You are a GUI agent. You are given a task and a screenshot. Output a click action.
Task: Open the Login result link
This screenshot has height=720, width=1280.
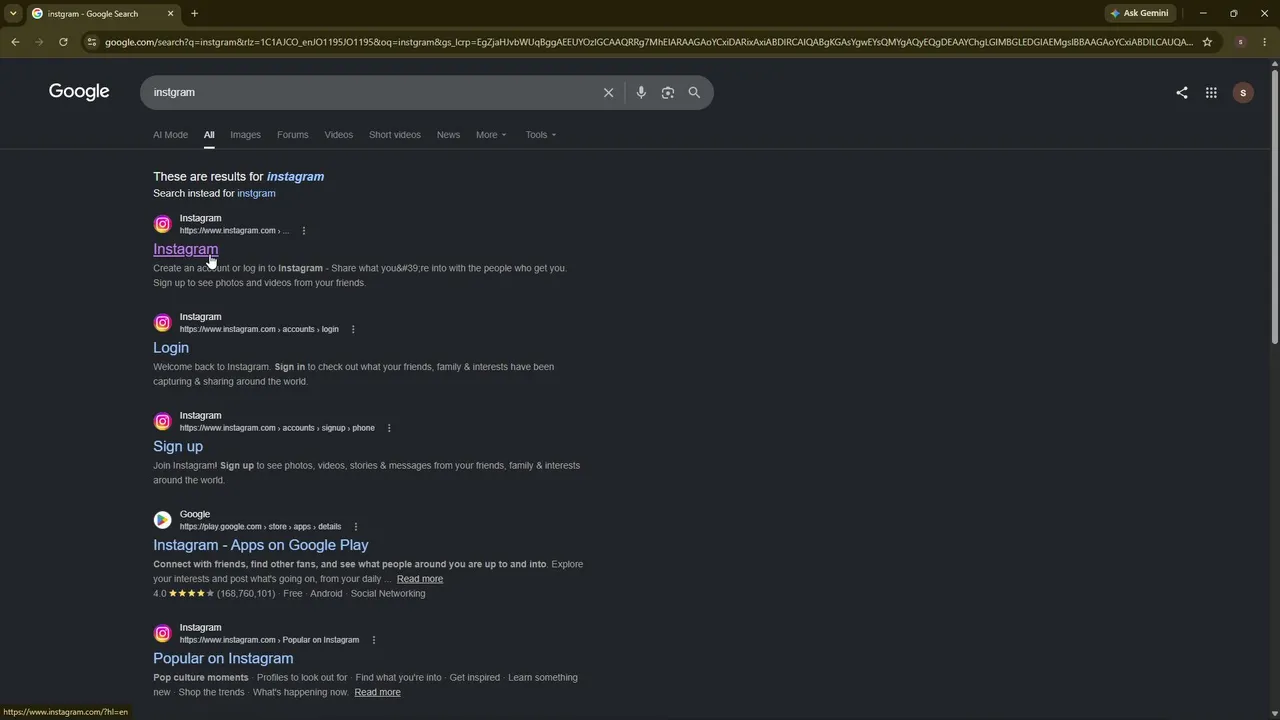point(171,348)
